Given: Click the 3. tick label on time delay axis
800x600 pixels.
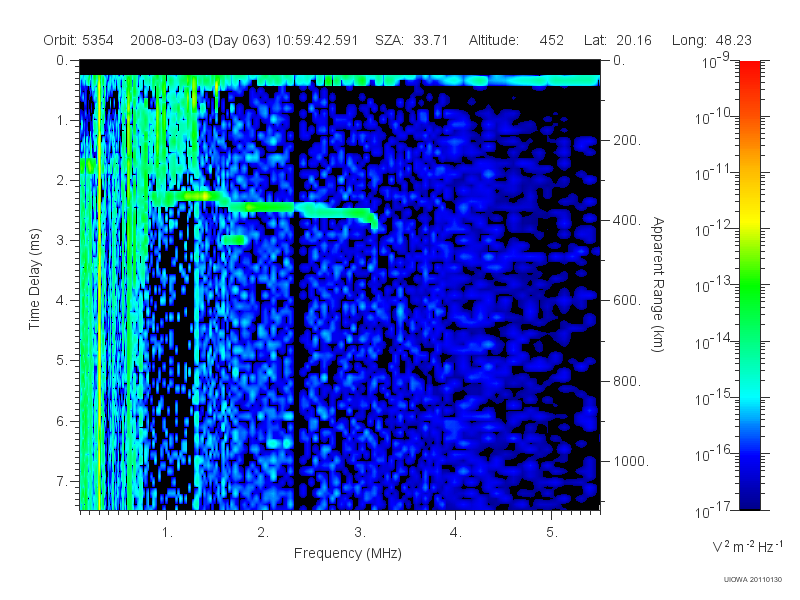Looking at the screenshot, I should 62,240.
